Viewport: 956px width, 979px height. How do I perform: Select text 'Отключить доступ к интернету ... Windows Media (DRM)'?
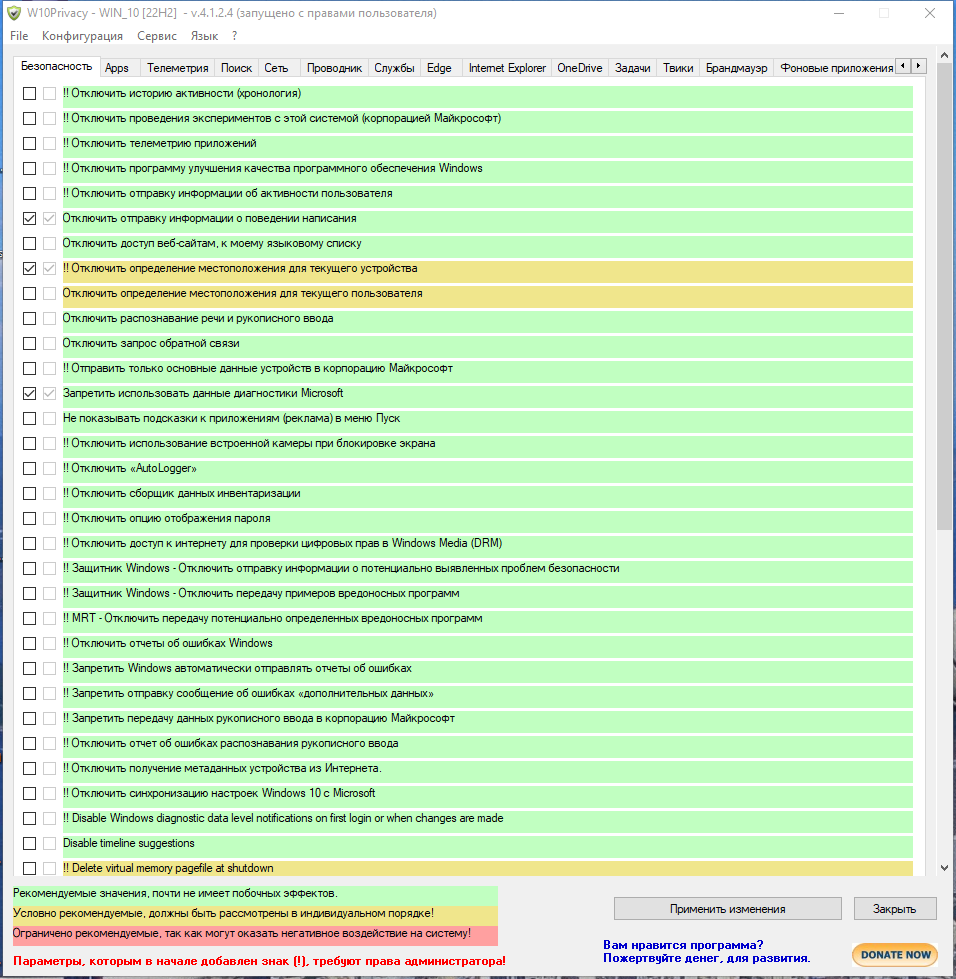click(287, 543)
